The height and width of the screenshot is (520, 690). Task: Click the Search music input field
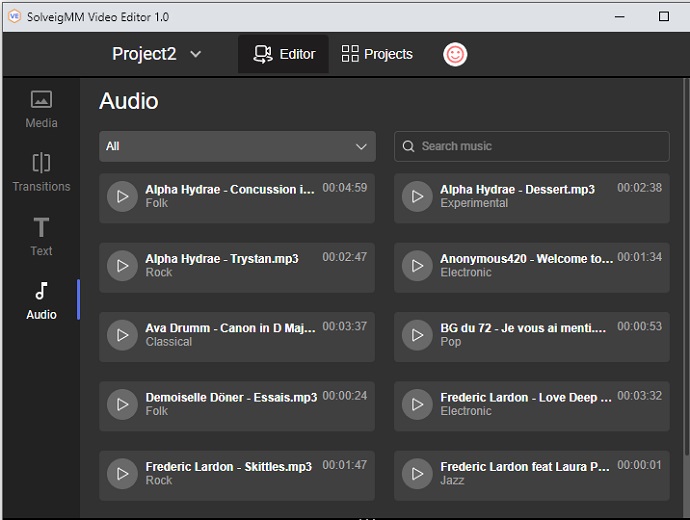point(532,146)
